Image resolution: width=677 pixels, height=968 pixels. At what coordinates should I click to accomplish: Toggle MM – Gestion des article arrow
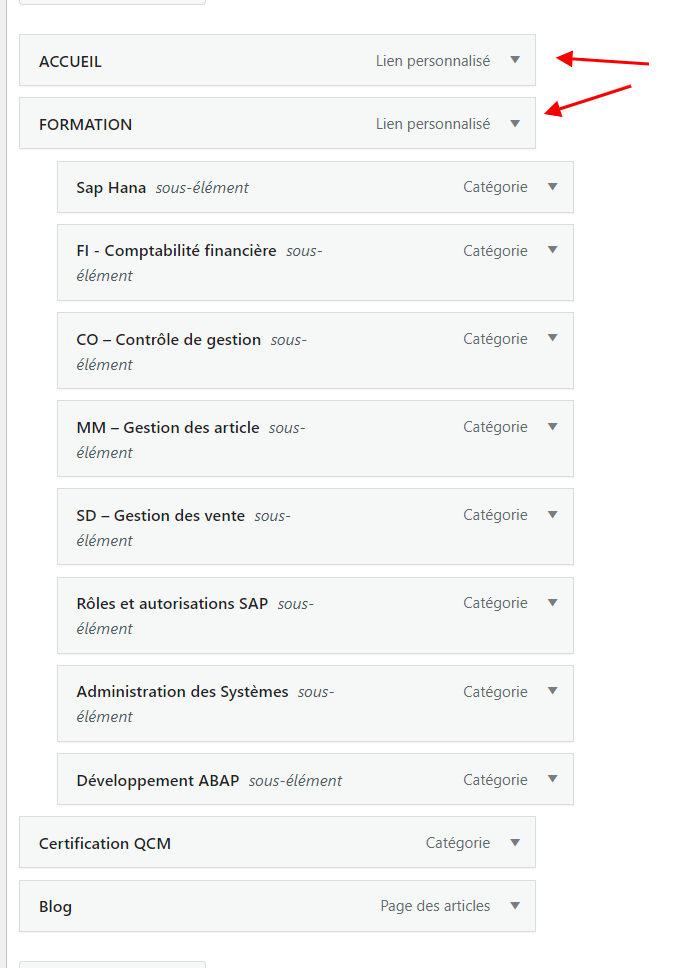pos(553,427)
